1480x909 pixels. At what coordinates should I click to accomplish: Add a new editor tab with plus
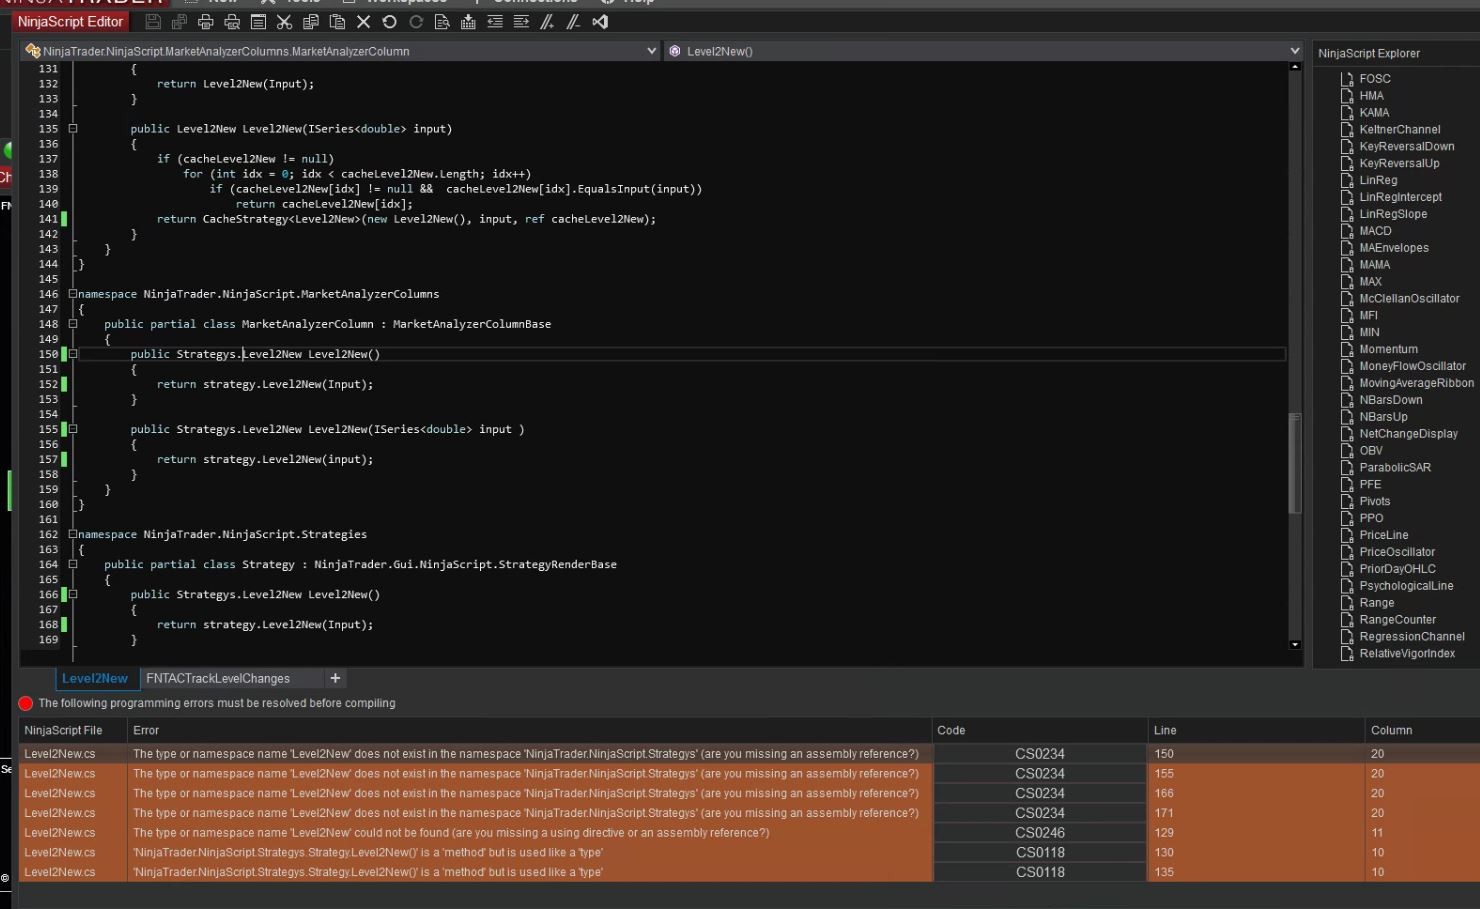pyautogui.click(x=335, y=678)
